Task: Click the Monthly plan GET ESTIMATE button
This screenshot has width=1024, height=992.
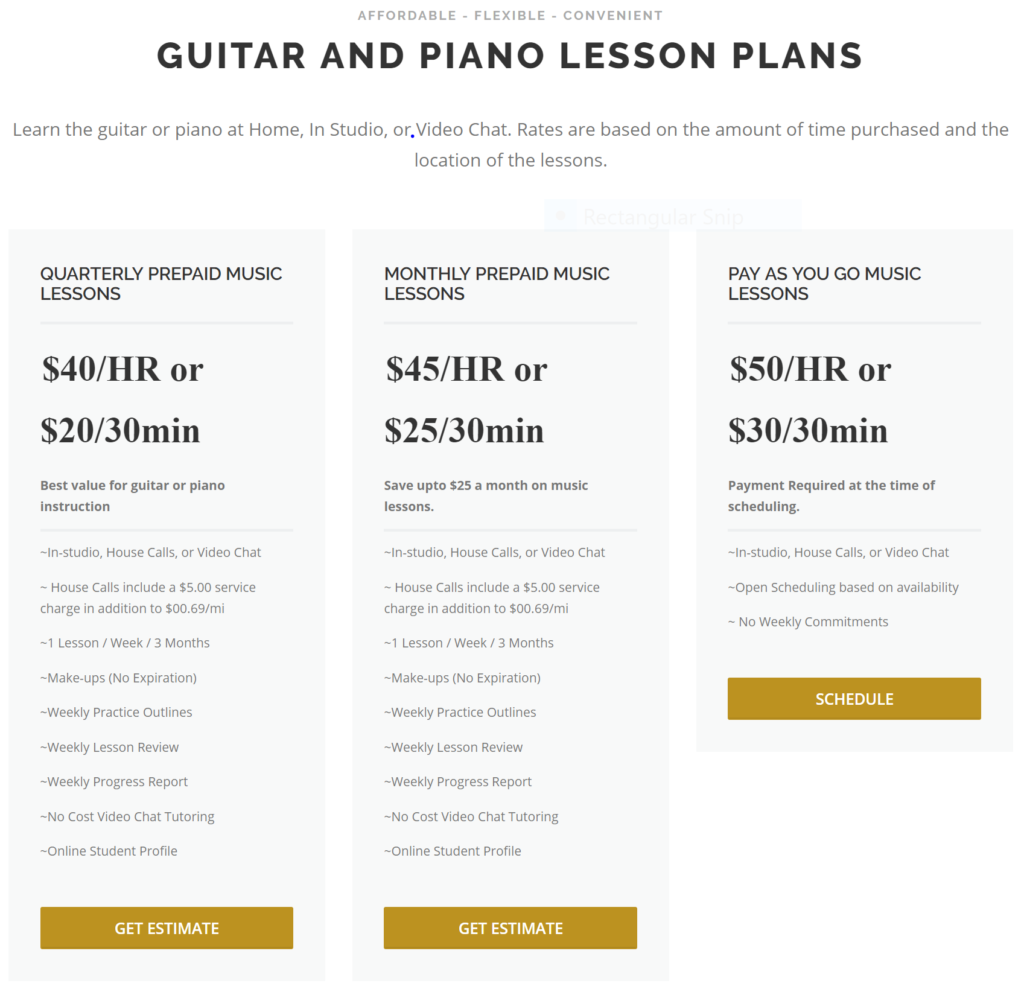Action: pyautogui.click(x=510, y=927)
